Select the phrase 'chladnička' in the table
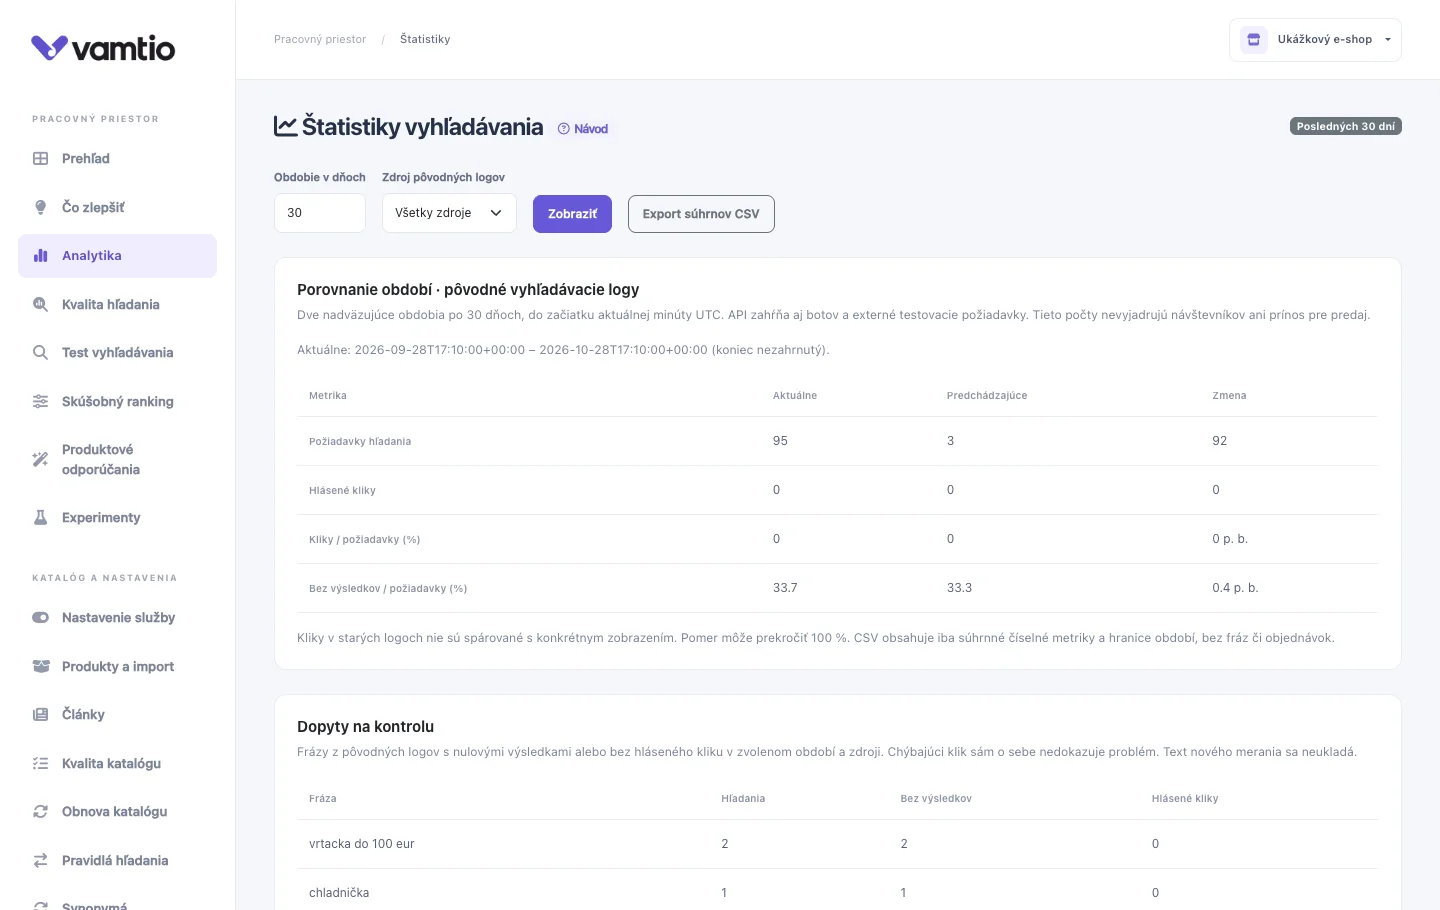 point(339,893)
